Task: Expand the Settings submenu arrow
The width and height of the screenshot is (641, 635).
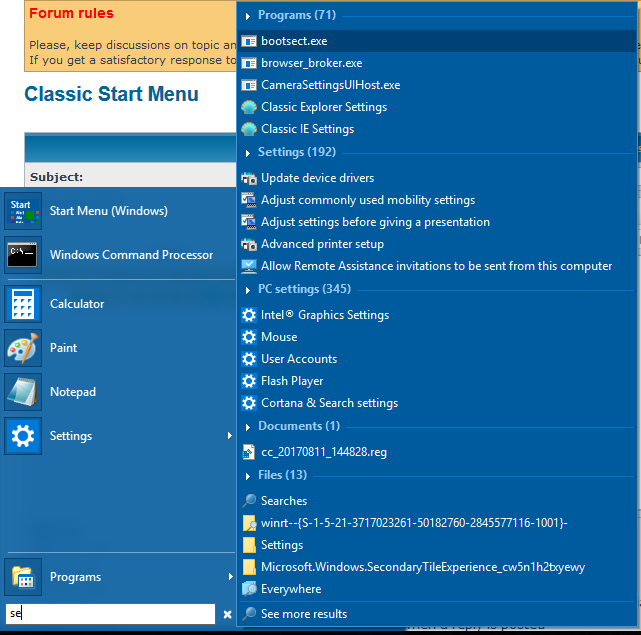Action: [x=230, y=436]
